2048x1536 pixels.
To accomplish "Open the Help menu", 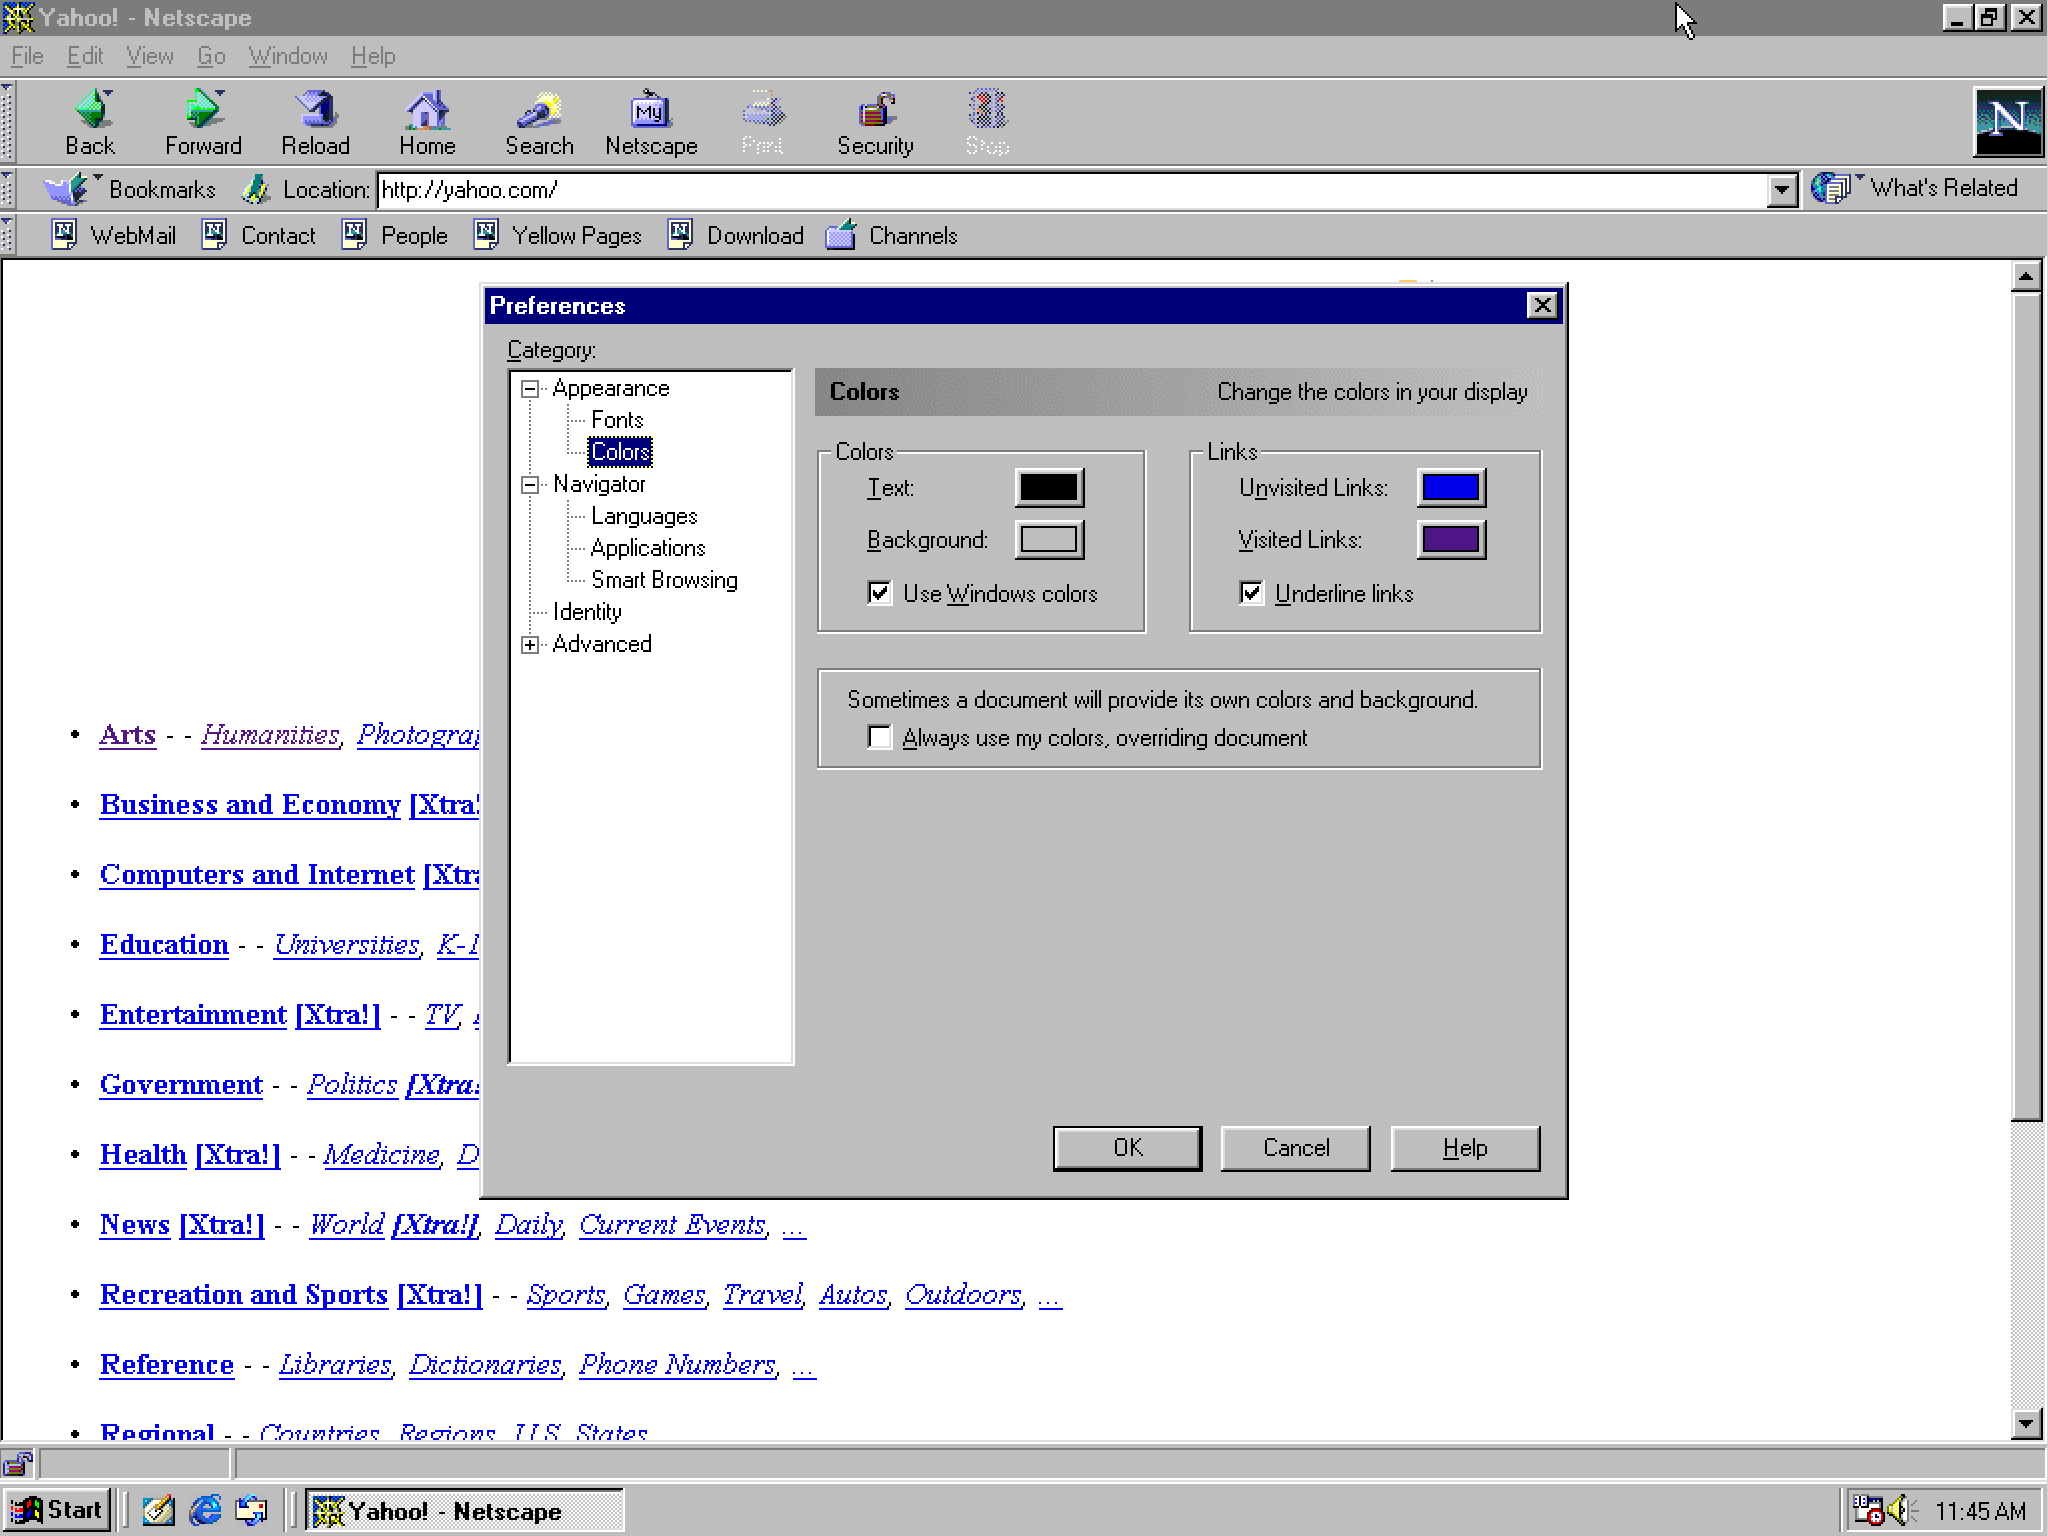I will (x=373, y=56).
